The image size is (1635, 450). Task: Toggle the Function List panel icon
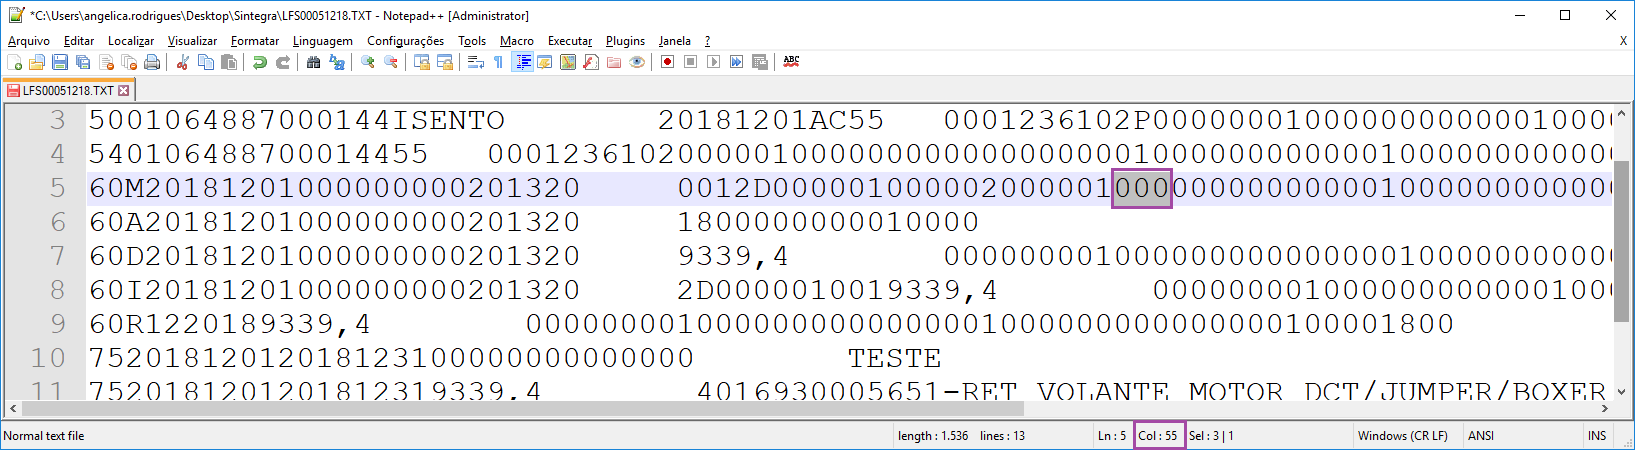click(x=591, y=62)
